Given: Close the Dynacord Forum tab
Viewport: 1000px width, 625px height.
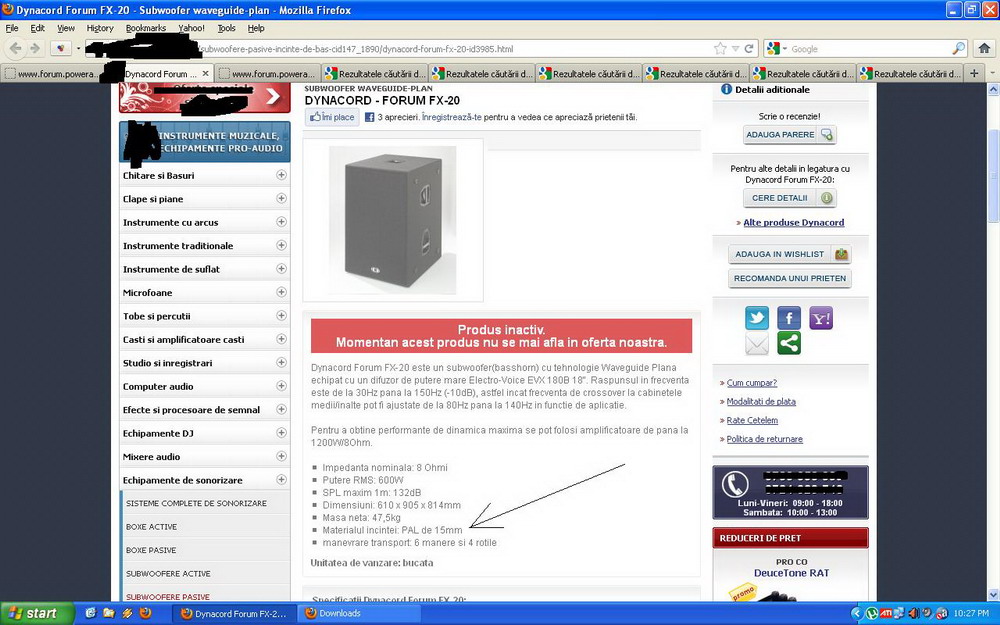Looking at the screenshot, I should pyautogui.click(x=205, y=73).
